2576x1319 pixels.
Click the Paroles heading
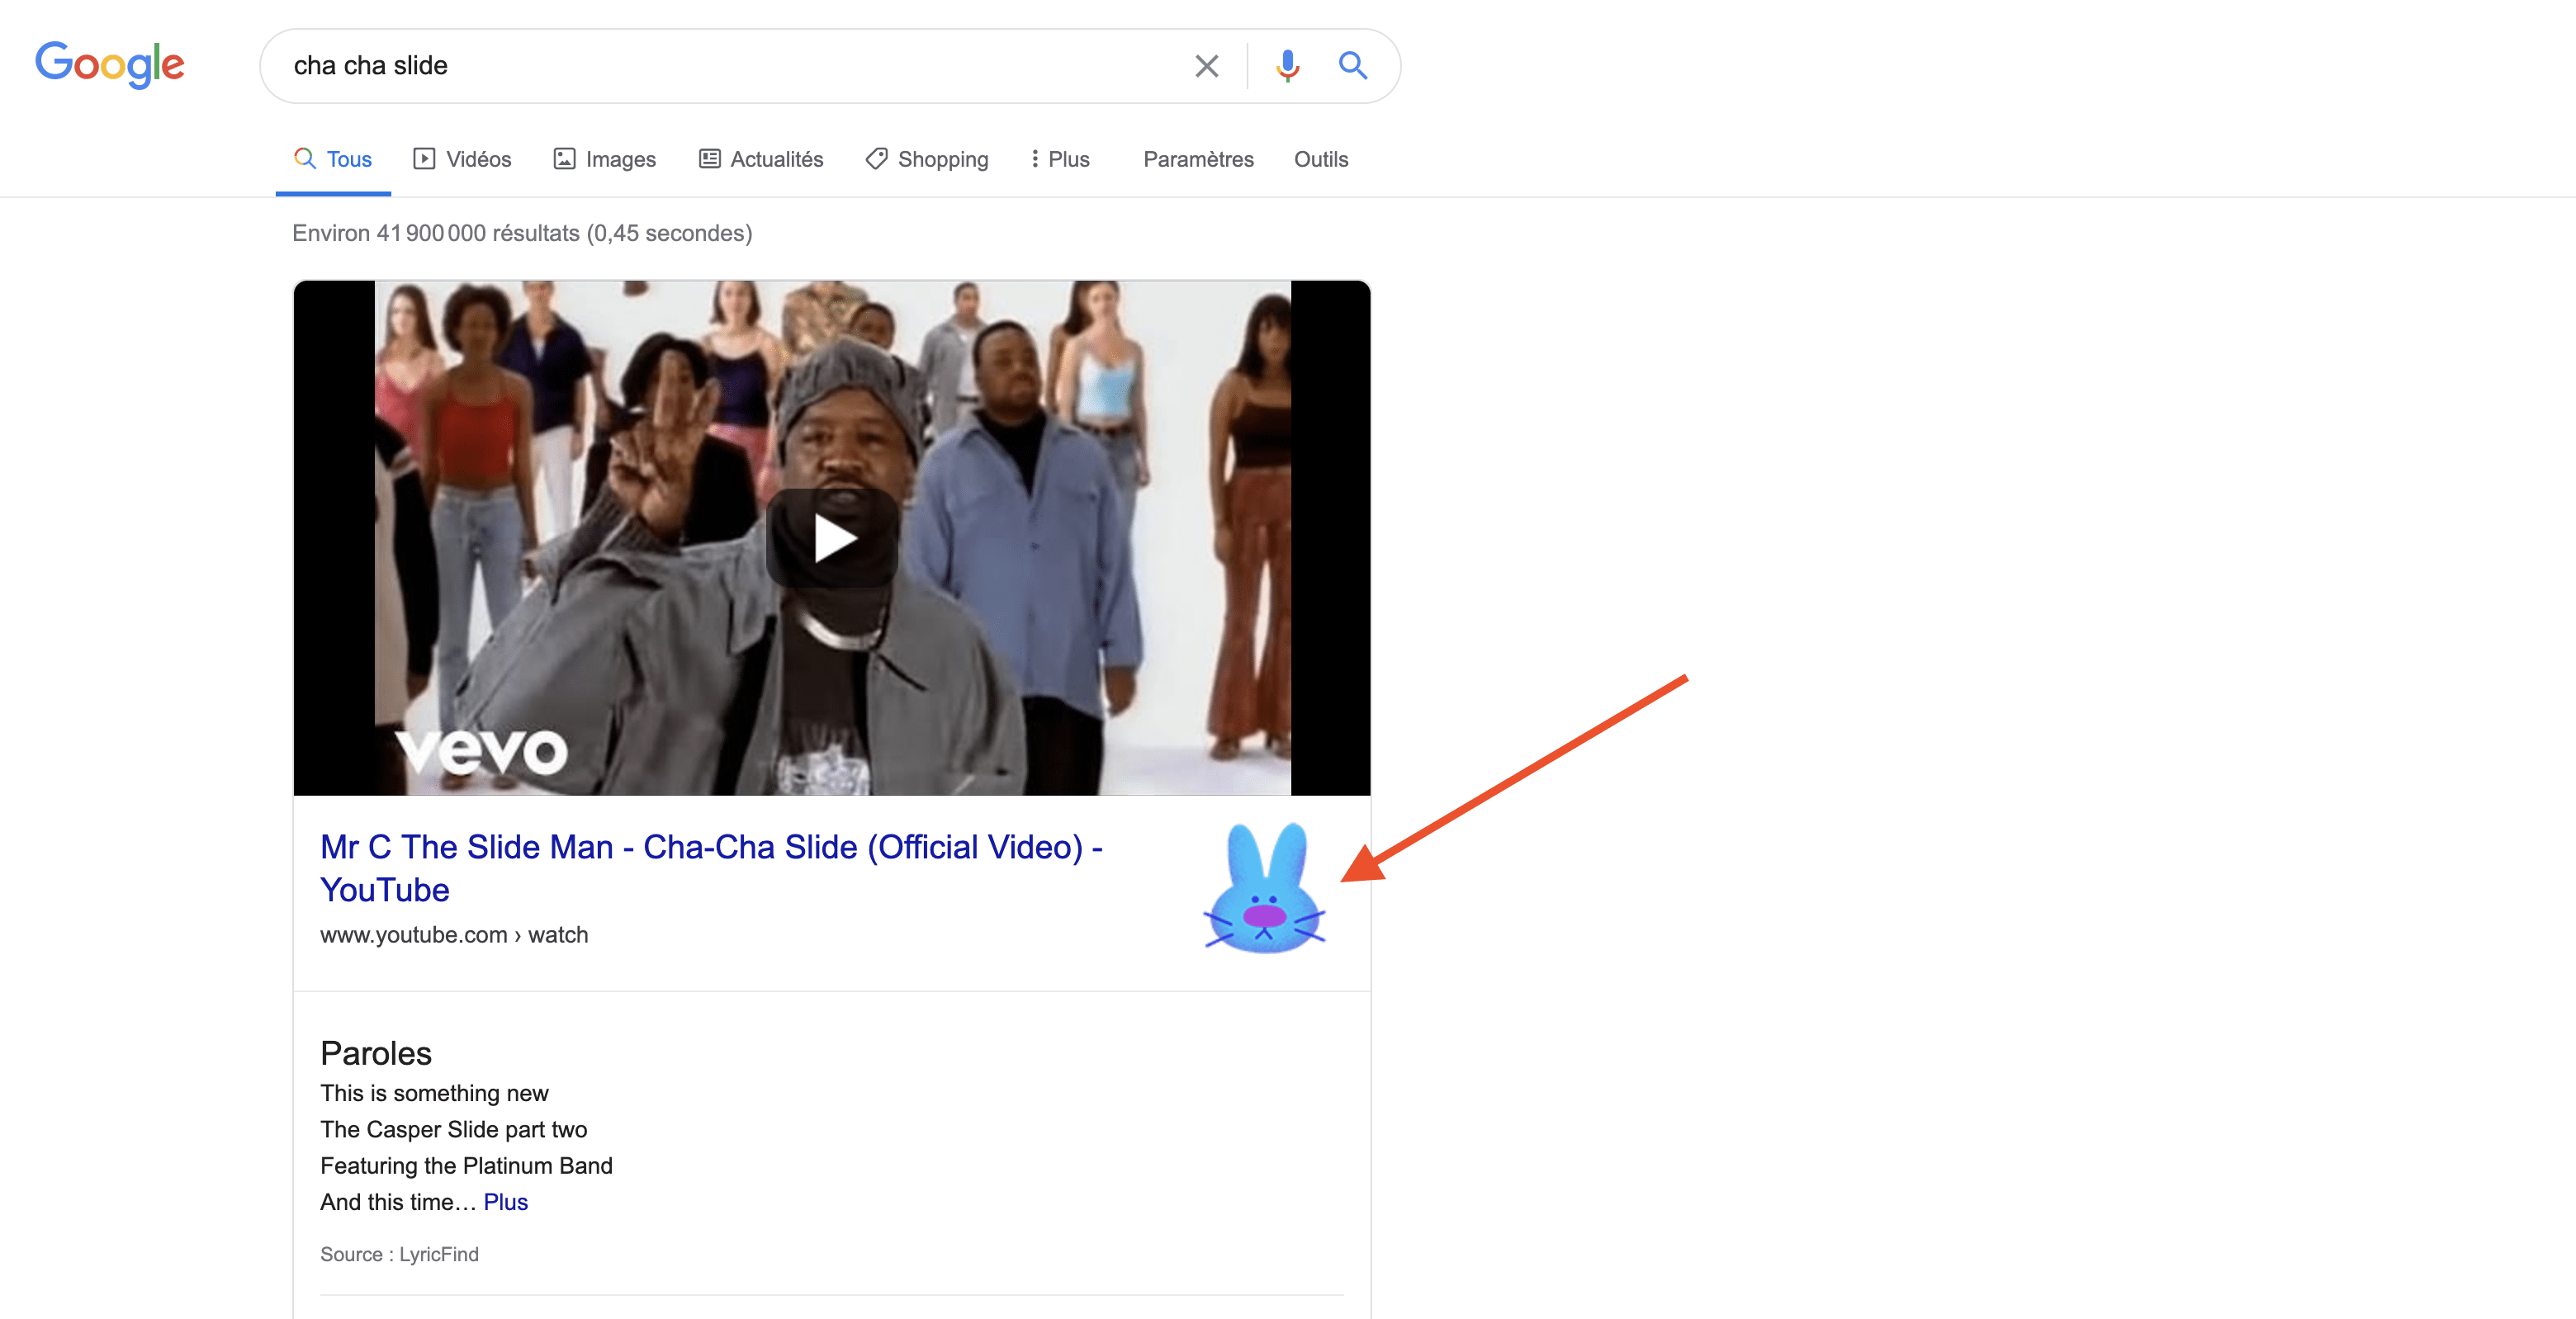click(x=376, y=1053)
